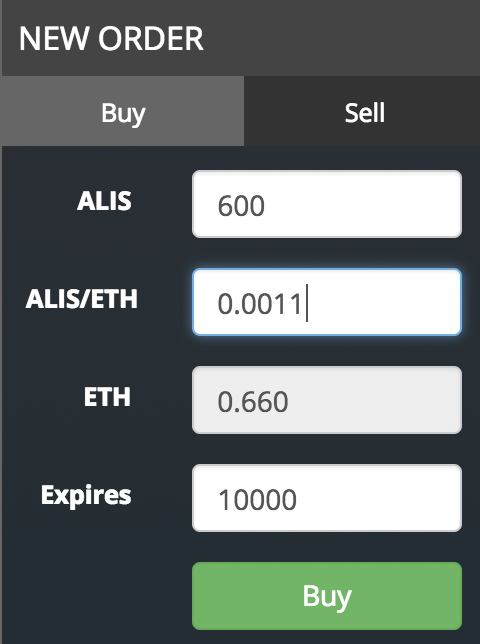This screenshot has height=644, width=480.
Task: Click the empty area inside Expires field
Action: click(x=378, y=498)
